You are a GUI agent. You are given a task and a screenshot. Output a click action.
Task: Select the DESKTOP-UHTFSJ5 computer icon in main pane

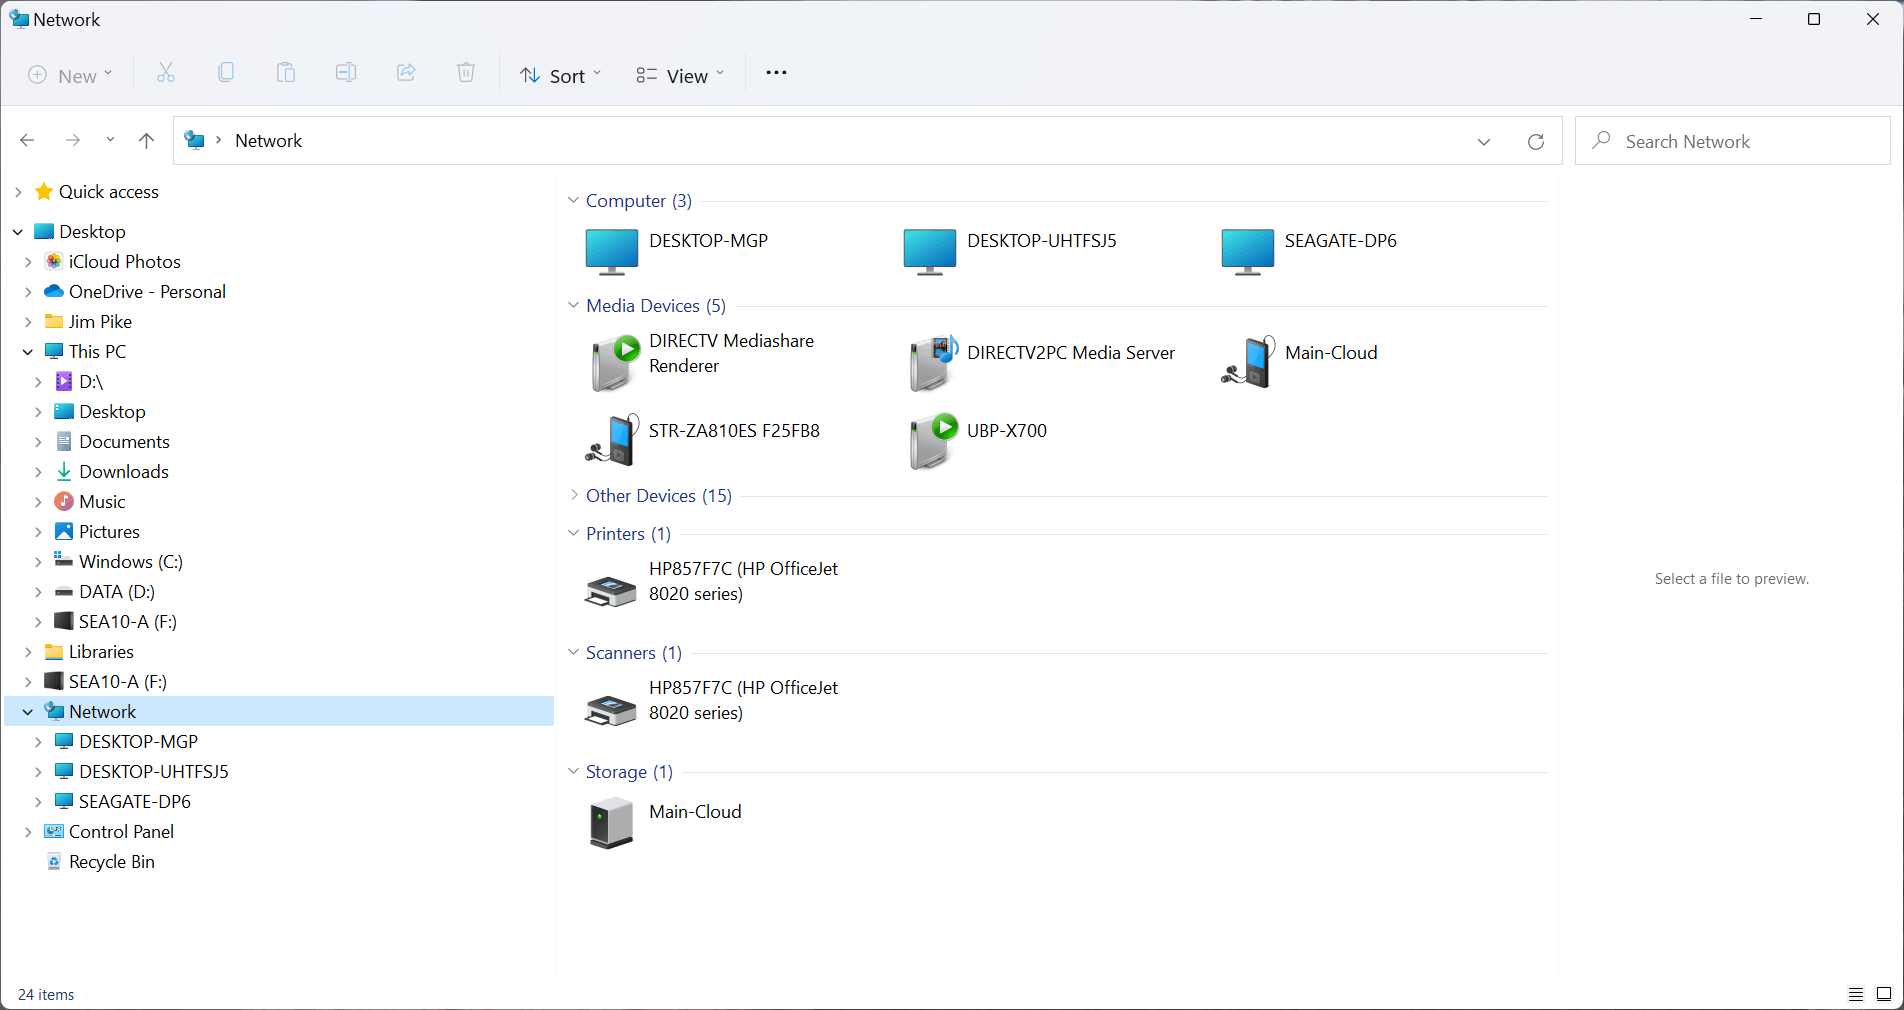[930, 251]
